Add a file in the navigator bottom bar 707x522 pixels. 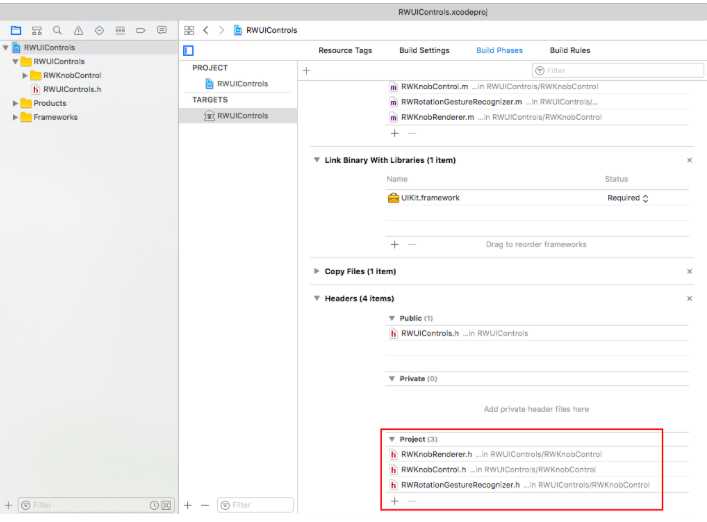point(8,505)
